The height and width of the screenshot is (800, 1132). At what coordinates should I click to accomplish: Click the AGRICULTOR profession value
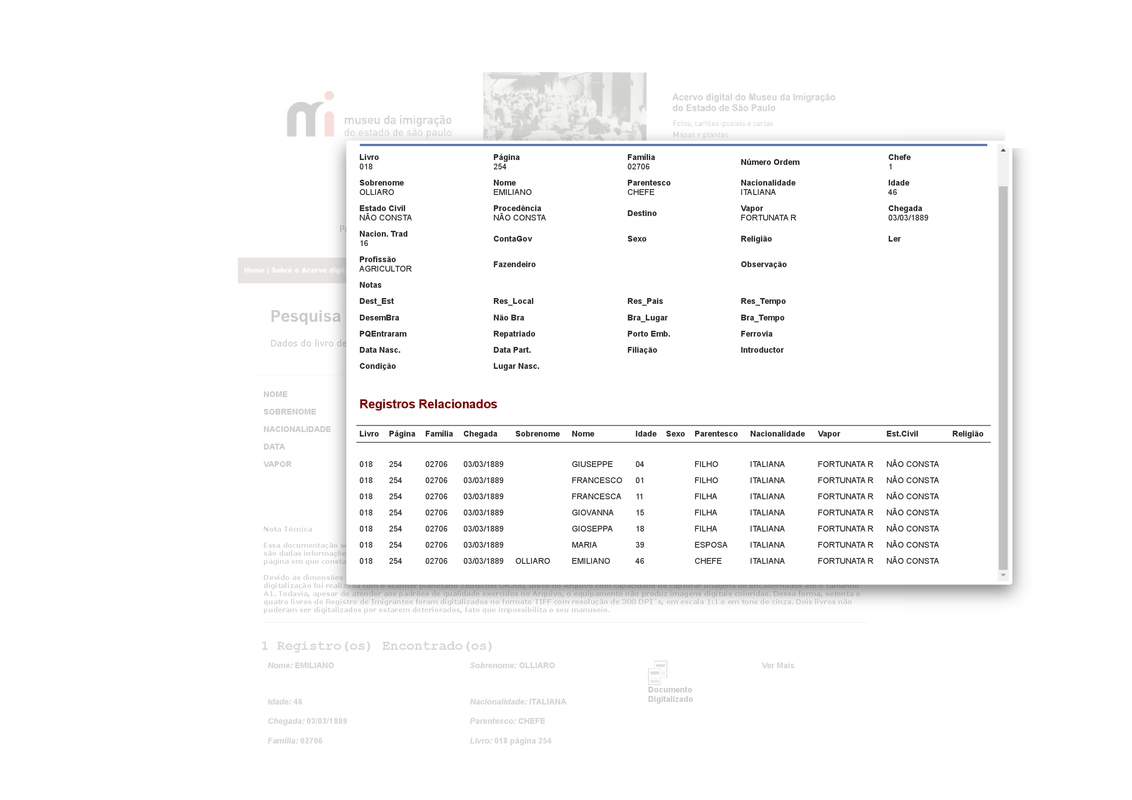(x=386, y=269)
